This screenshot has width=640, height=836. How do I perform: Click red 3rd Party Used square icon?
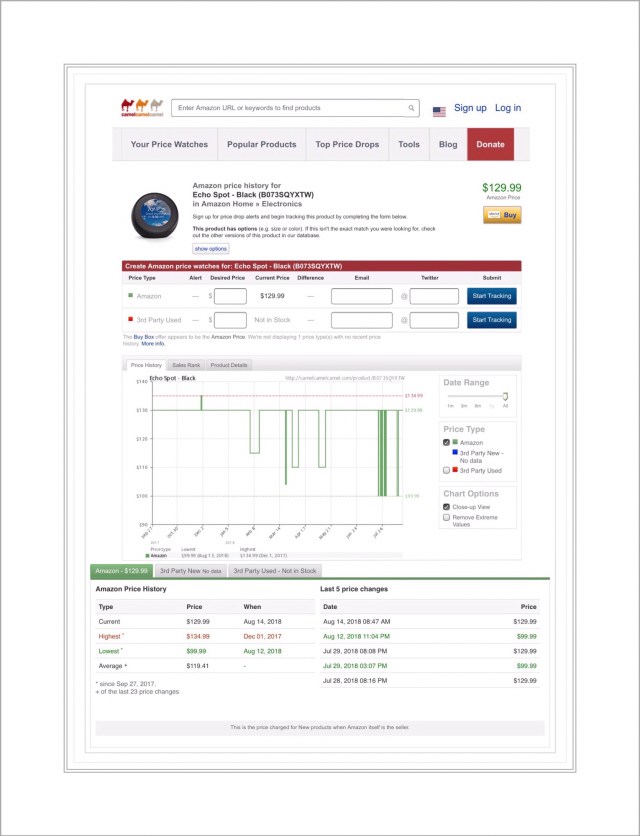pyautogui.click(x=130, y=320)
